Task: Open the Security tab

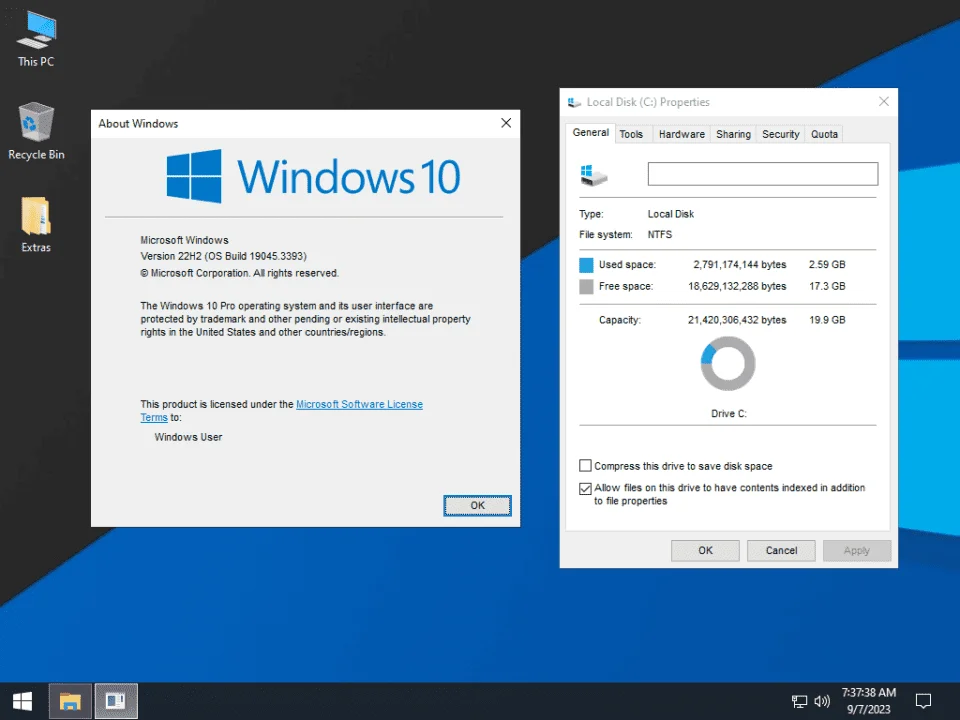Action: tap(781, 134)
